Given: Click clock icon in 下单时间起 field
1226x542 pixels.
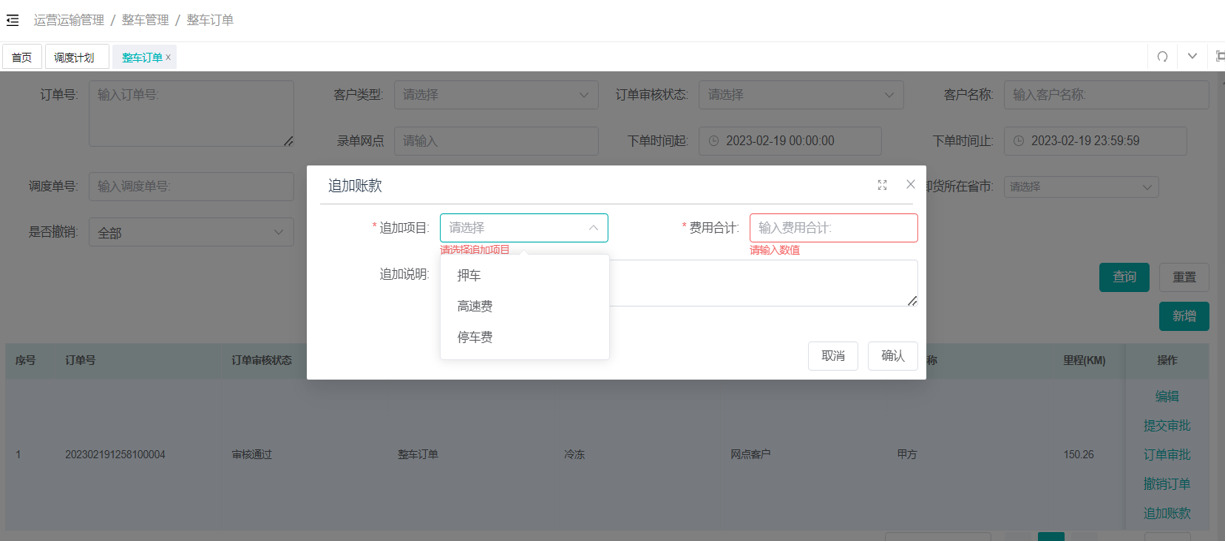Looking at the screenshot, I should coord(713,141).
